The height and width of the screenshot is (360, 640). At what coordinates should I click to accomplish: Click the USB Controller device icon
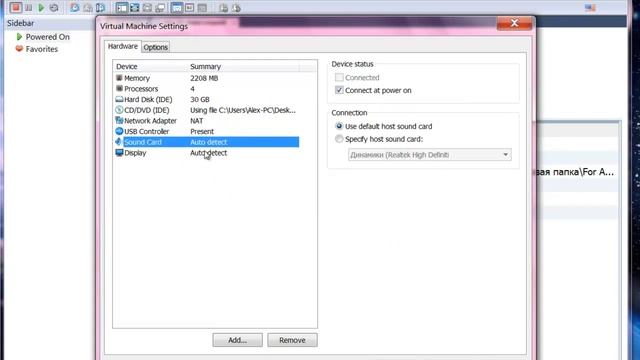[119, 131]
